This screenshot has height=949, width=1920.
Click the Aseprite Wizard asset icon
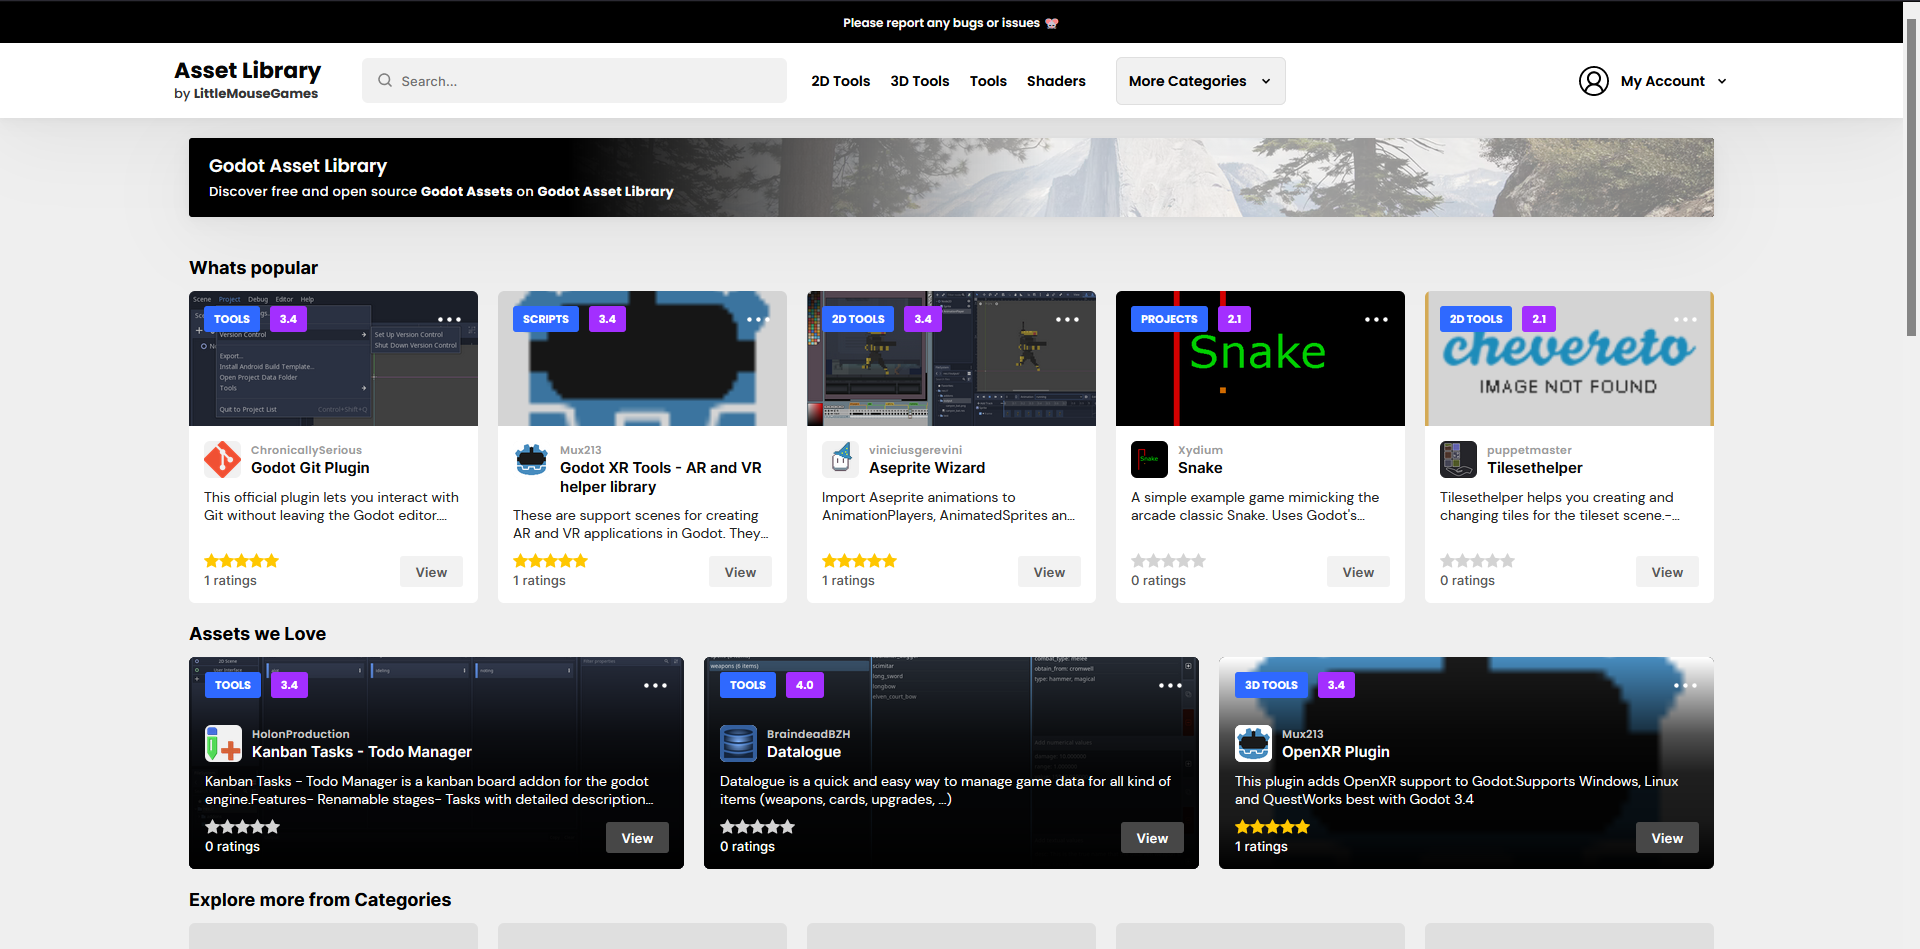[x=840, y=459]
